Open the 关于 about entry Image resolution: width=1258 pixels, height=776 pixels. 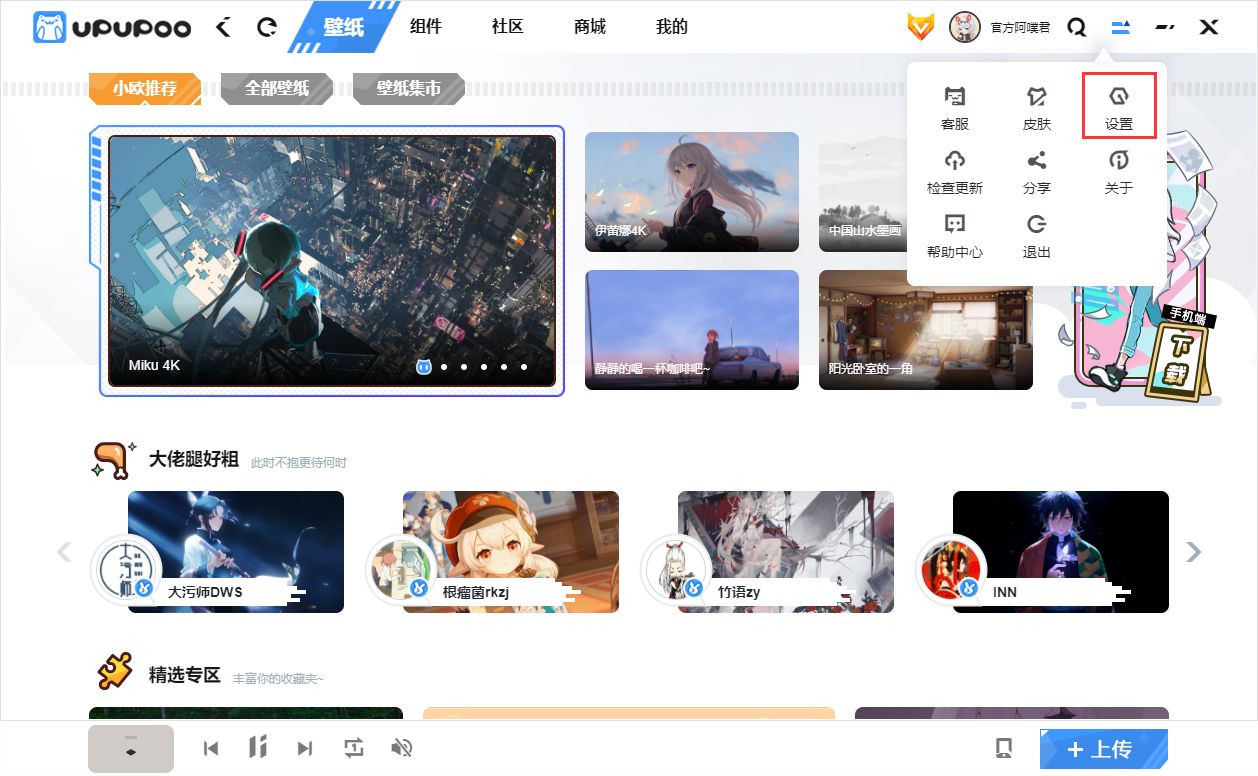[1119, 171]
